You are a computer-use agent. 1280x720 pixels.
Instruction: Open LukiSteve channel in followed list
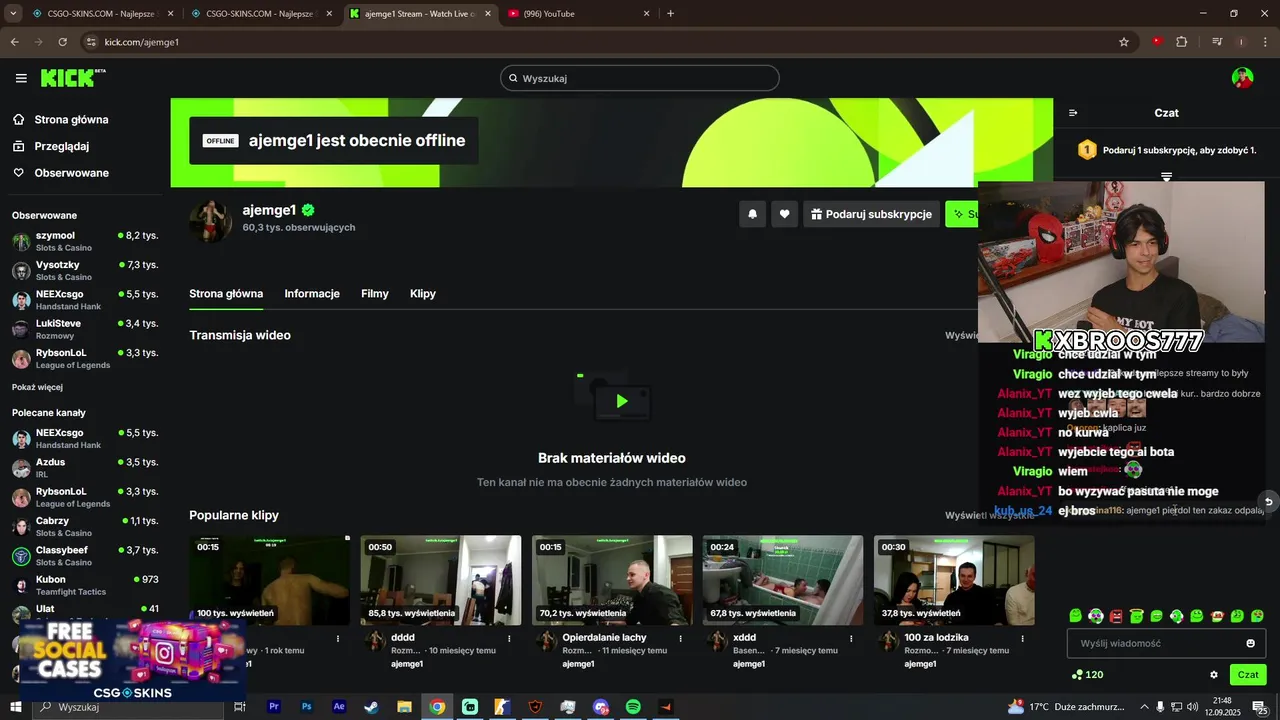(x=85, y=329)
